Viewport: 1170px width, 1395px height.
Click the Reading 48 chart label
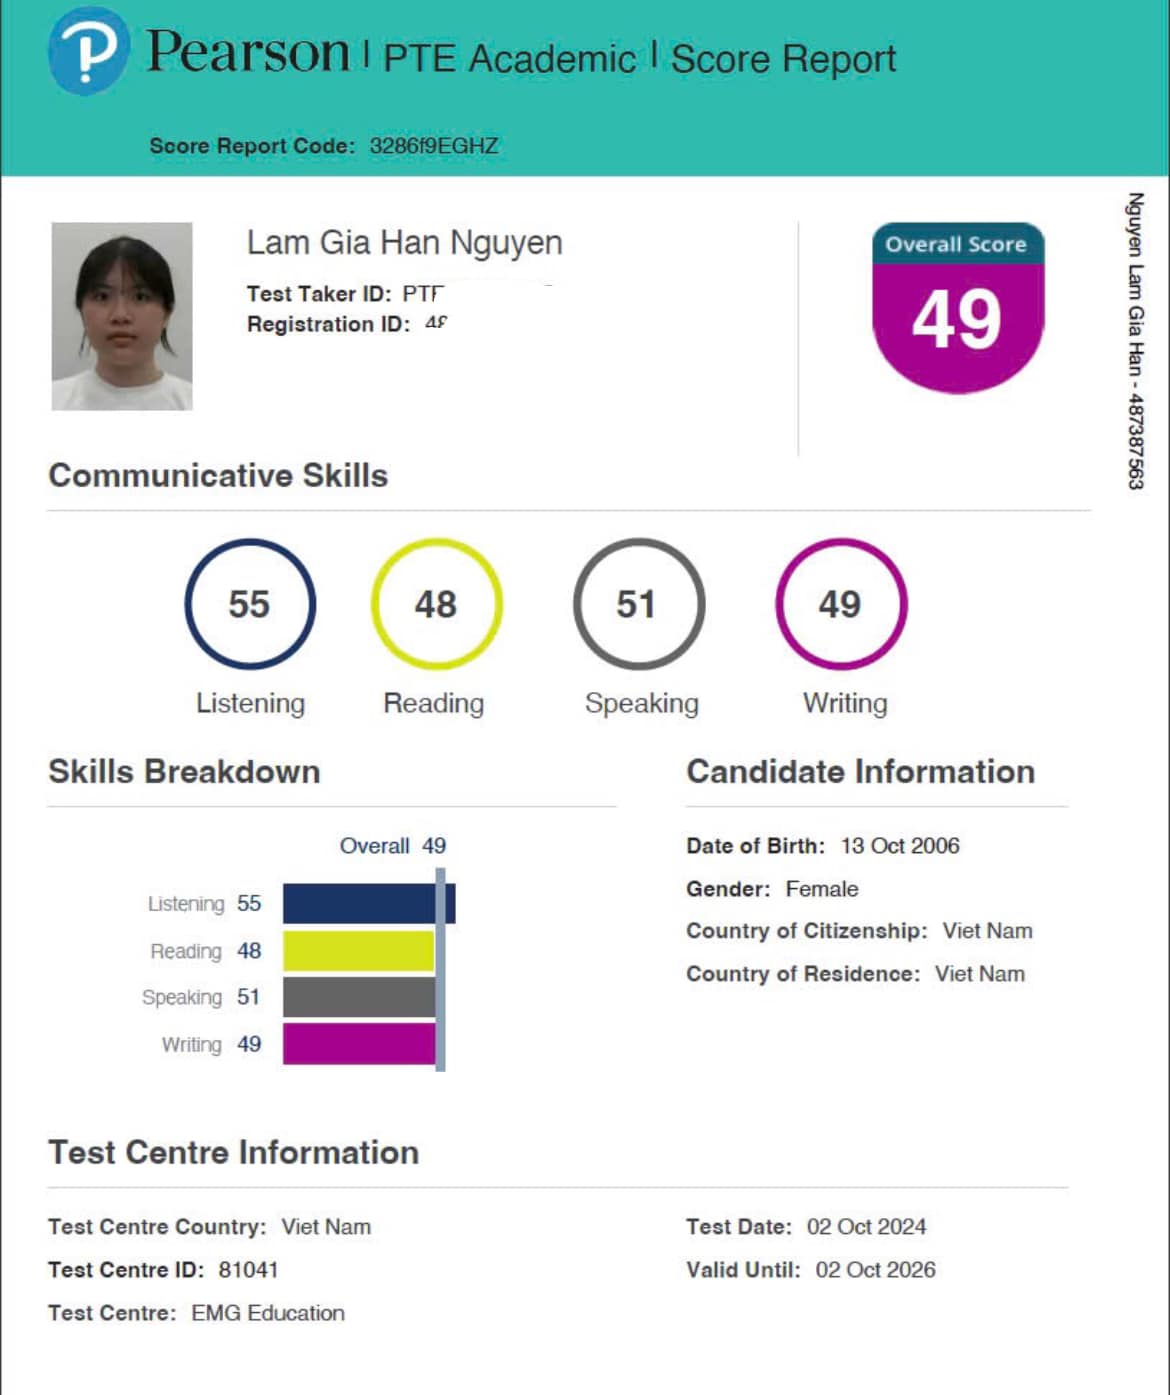pos(205,951)
